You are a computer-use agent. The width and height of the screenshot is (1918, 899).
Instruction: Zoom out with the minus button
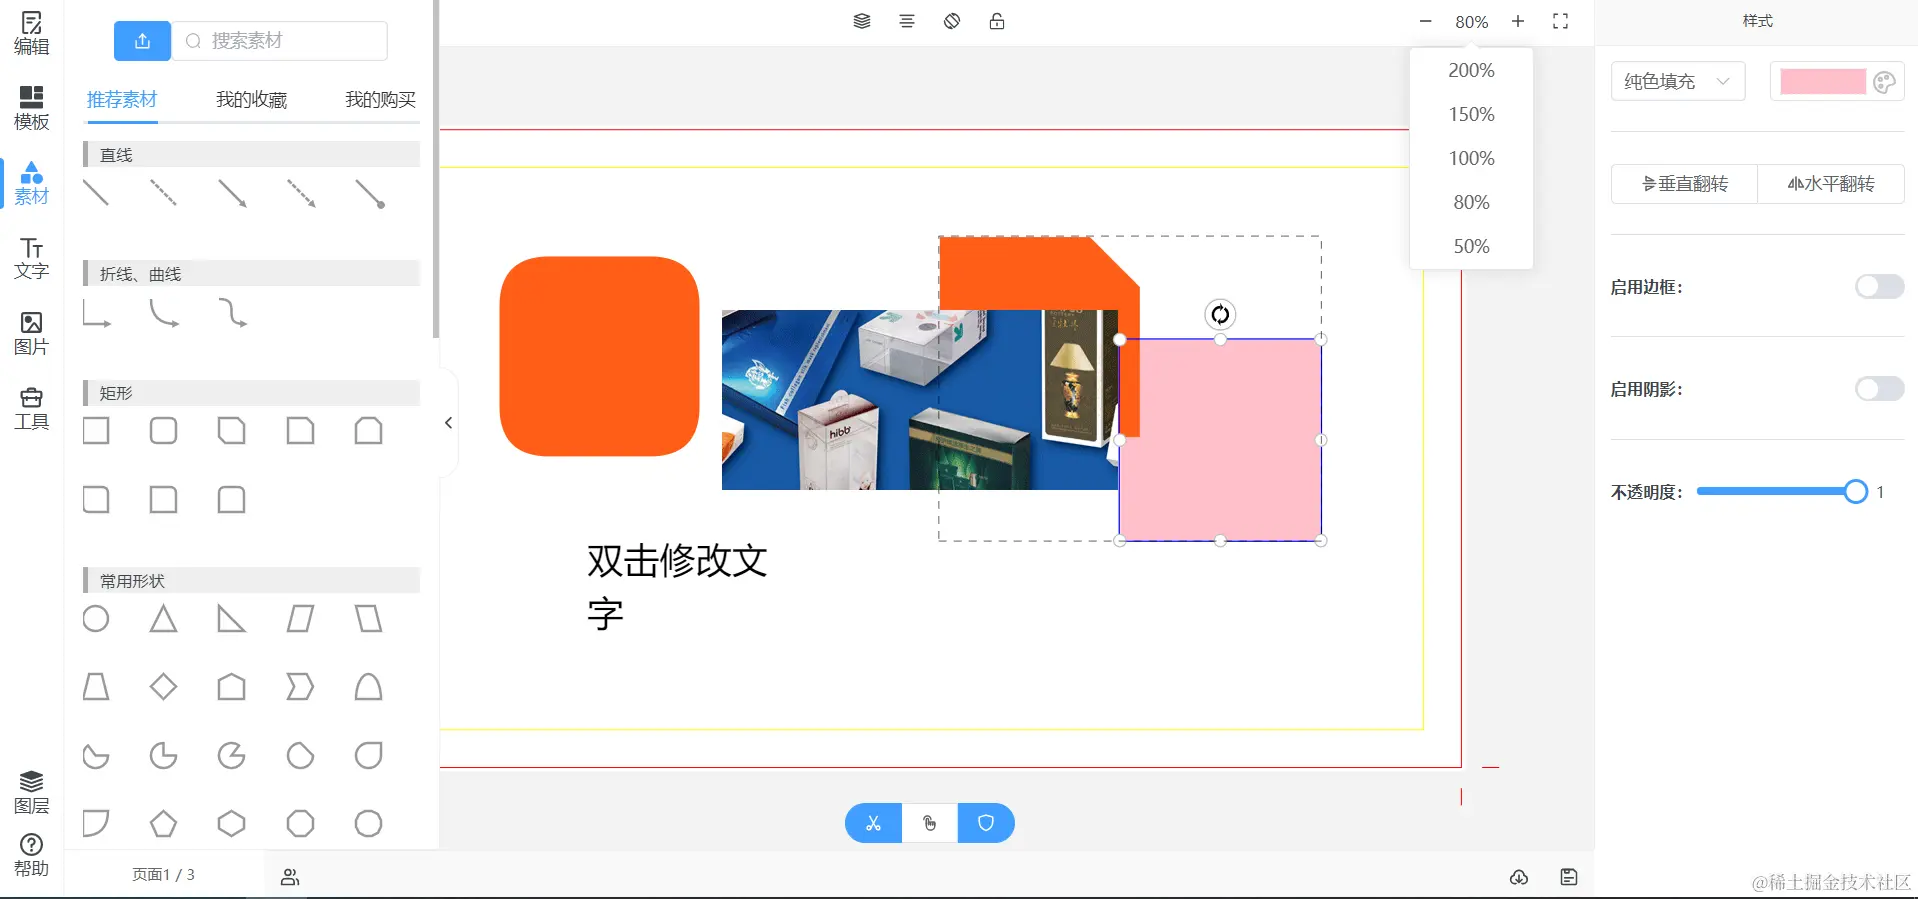click(1426, 21)
